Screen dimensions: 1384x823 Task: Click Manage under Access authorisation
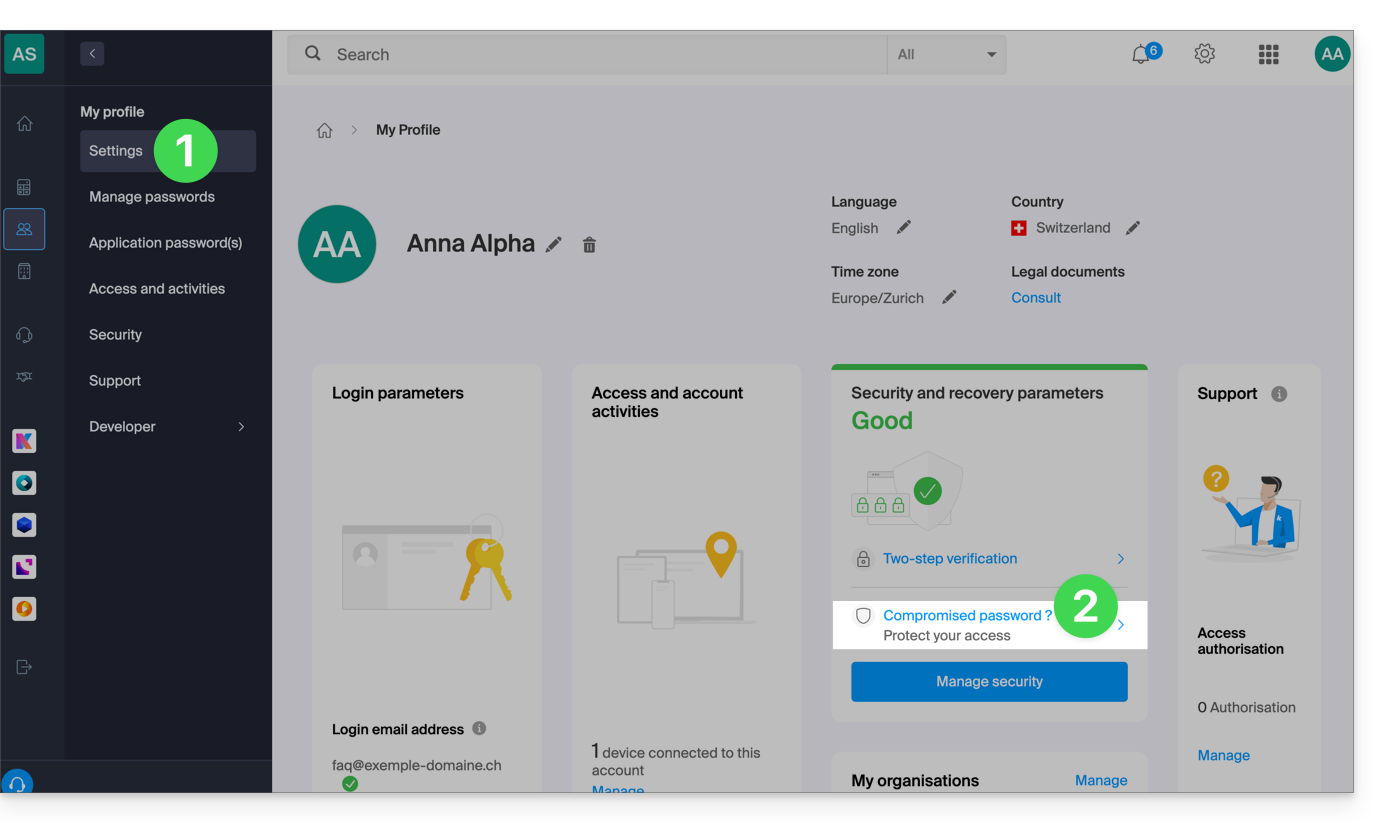[1224, 756]
